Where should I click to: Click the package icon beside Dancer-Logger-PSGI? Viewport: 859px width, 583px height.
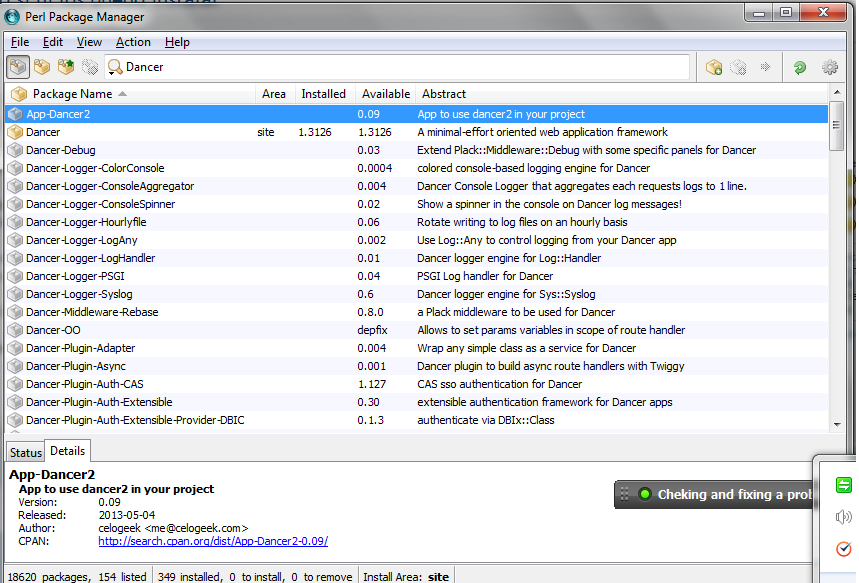15,276
